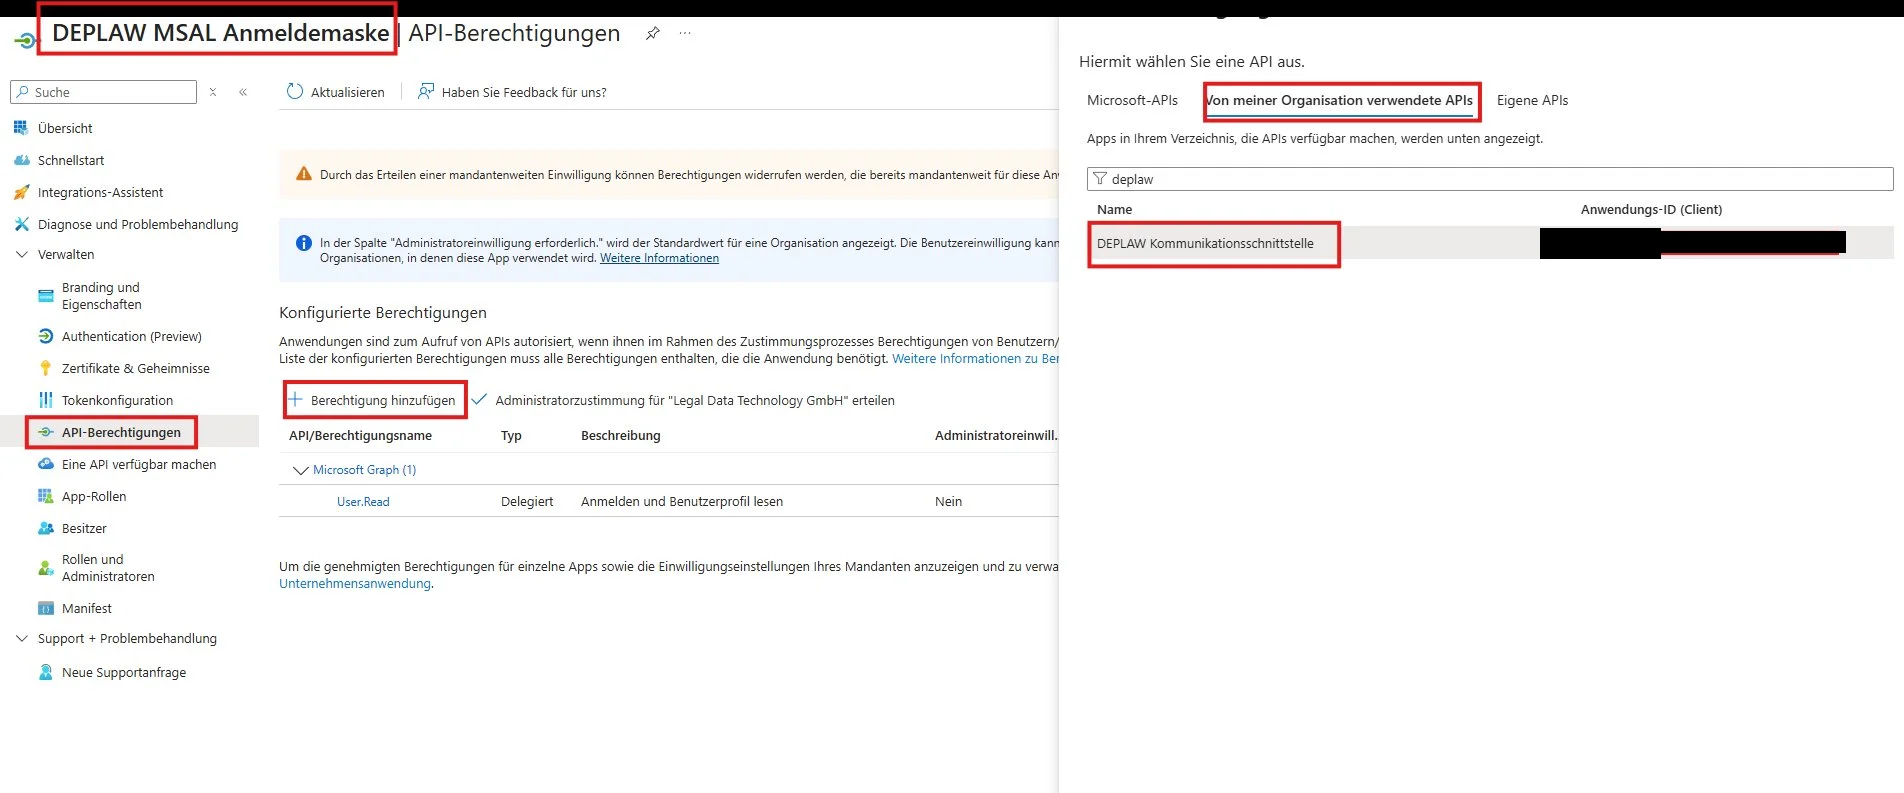
Task: Open the User.Read permission link
Action: tap(363, 502)
